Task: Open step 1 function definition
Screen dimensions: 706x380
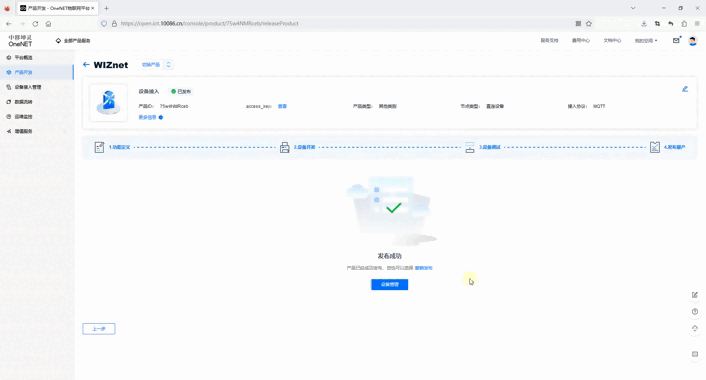Action: (119, 147)
